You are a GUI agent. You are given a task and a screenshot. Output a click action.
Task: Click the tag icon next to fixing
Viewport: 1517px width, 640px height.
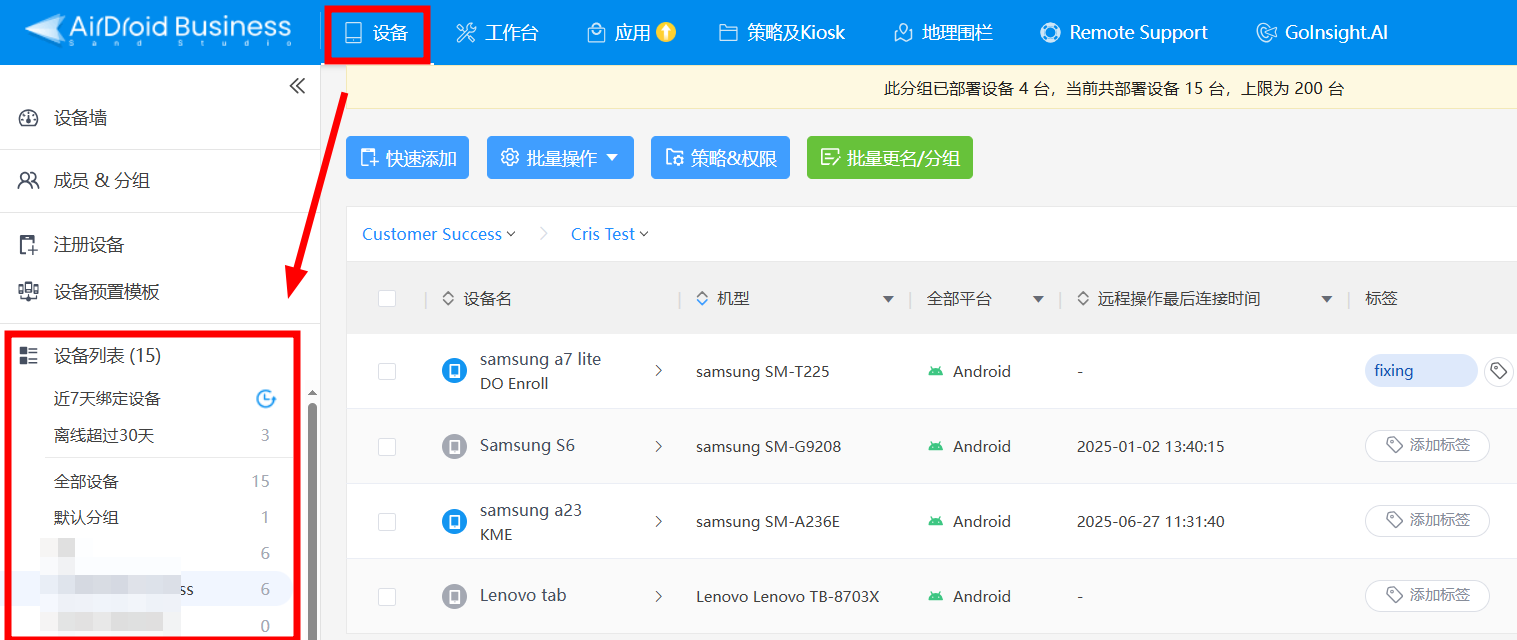pos(1498,372)
